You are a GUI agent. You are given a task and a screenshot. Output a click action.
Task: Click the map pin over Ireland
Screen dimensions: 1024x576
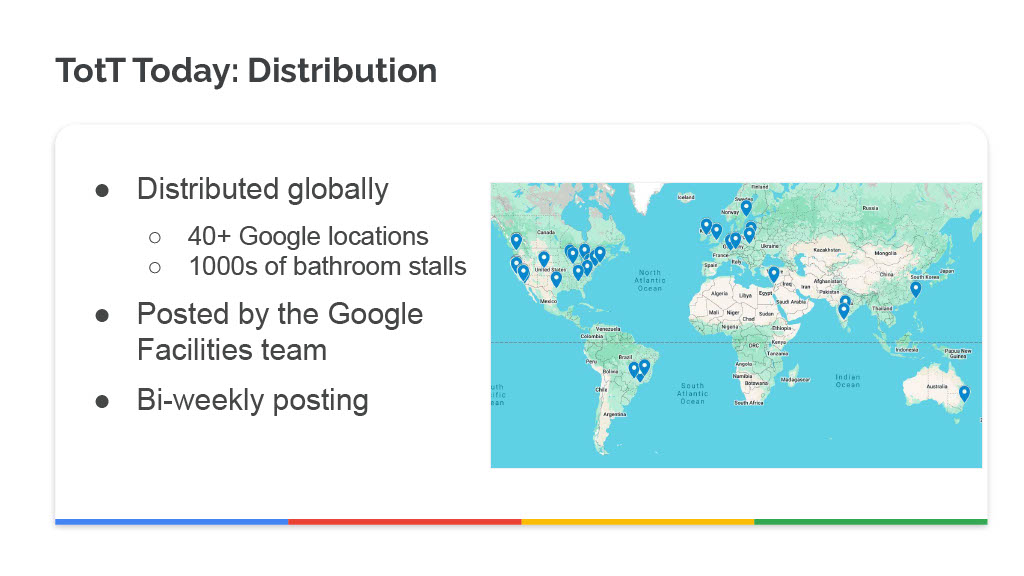click(706, 226)
